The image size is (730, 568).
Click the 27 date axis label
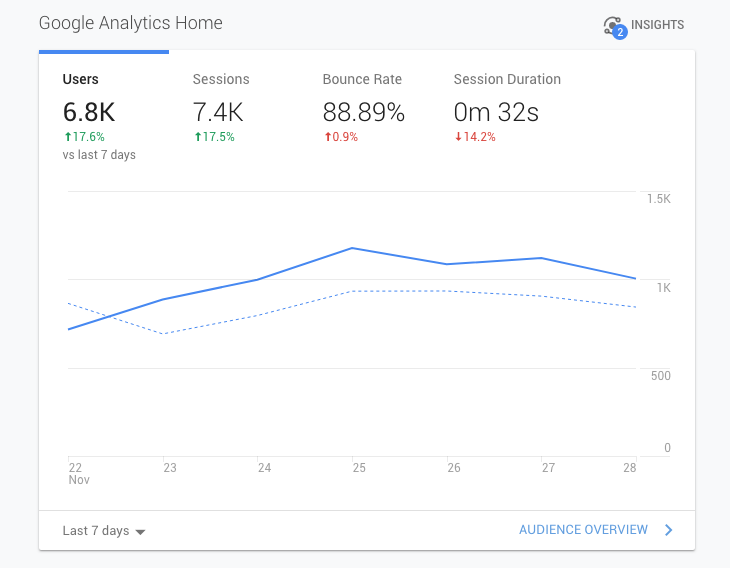pos(548,467)
